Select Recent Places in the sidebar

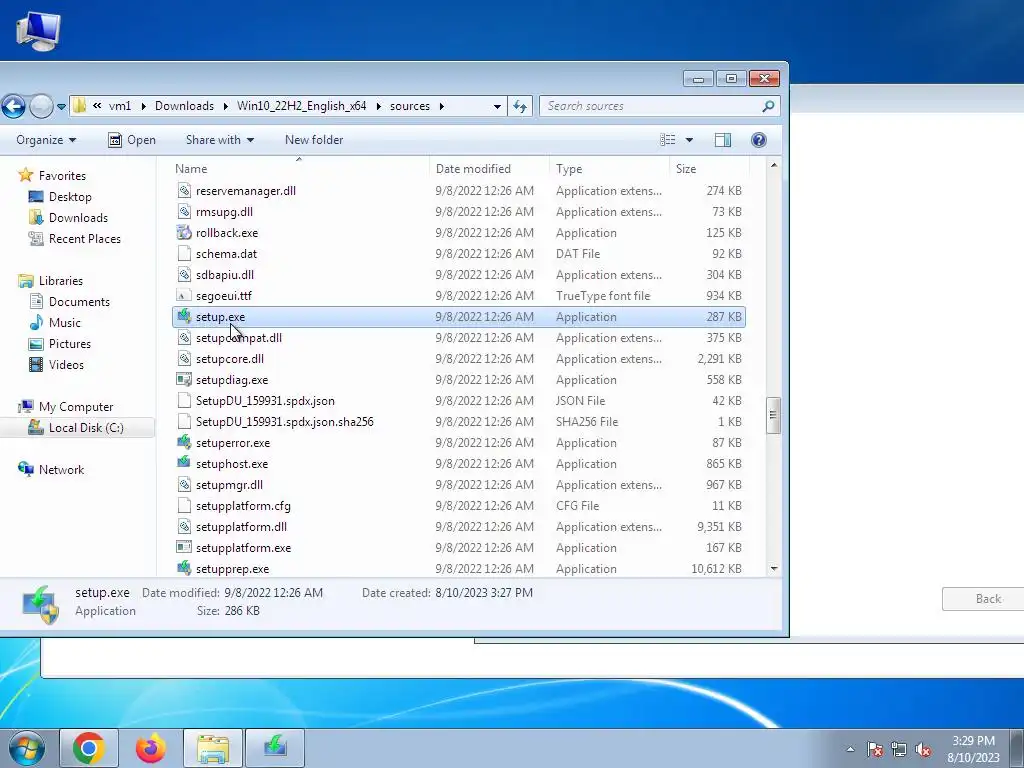pos(84,238)
